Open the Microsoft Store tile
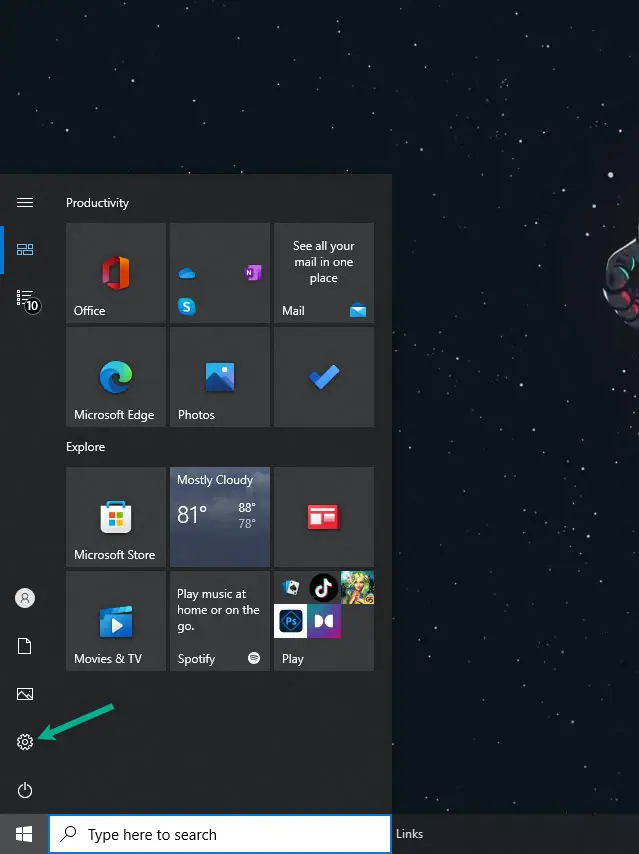 point(115,517)
